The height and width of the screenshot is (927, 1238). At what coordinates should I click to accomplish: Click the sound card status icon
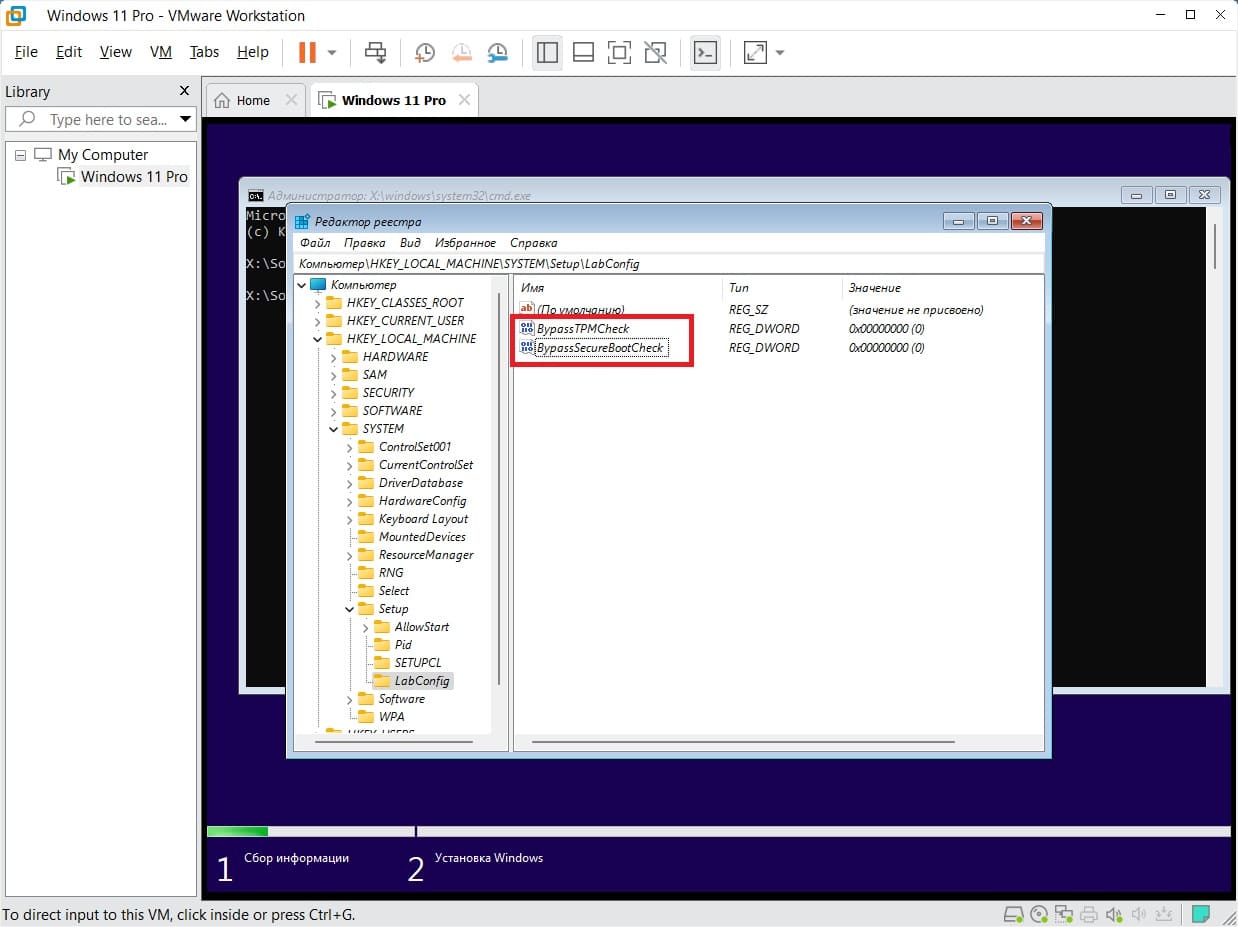coord(1114,914)
